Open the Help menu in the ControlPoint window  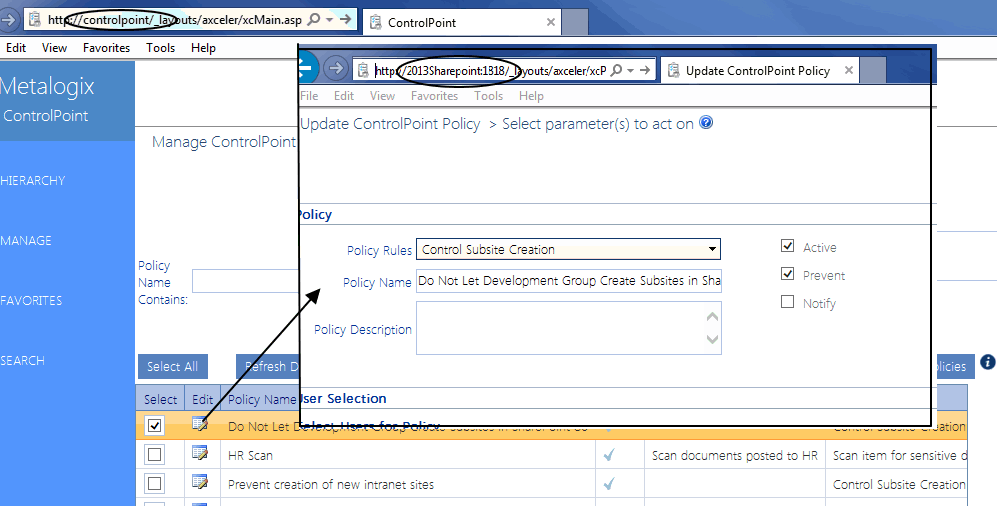point(203,48)
